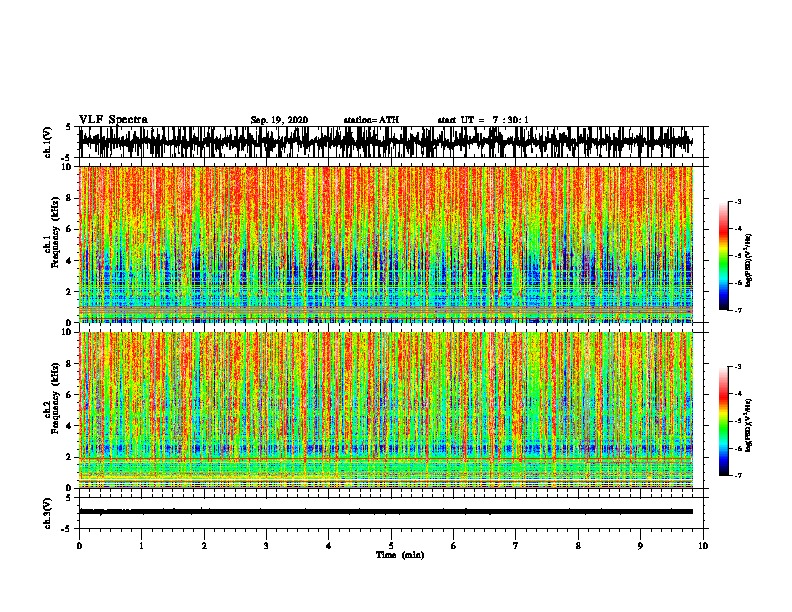Click the ch.2 spectrogram panel
792x612 pixels.
click(x=385, y=410)
